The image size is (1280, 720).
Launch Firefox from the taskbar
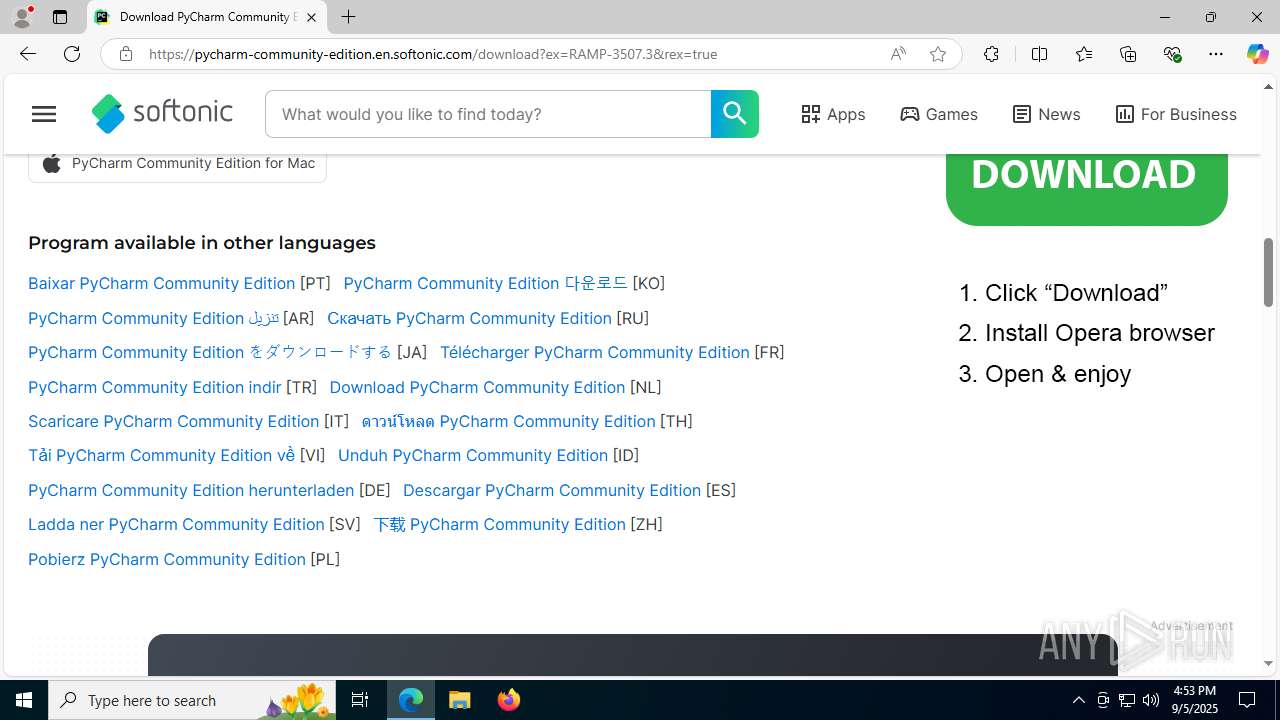(x=509, y=700)
